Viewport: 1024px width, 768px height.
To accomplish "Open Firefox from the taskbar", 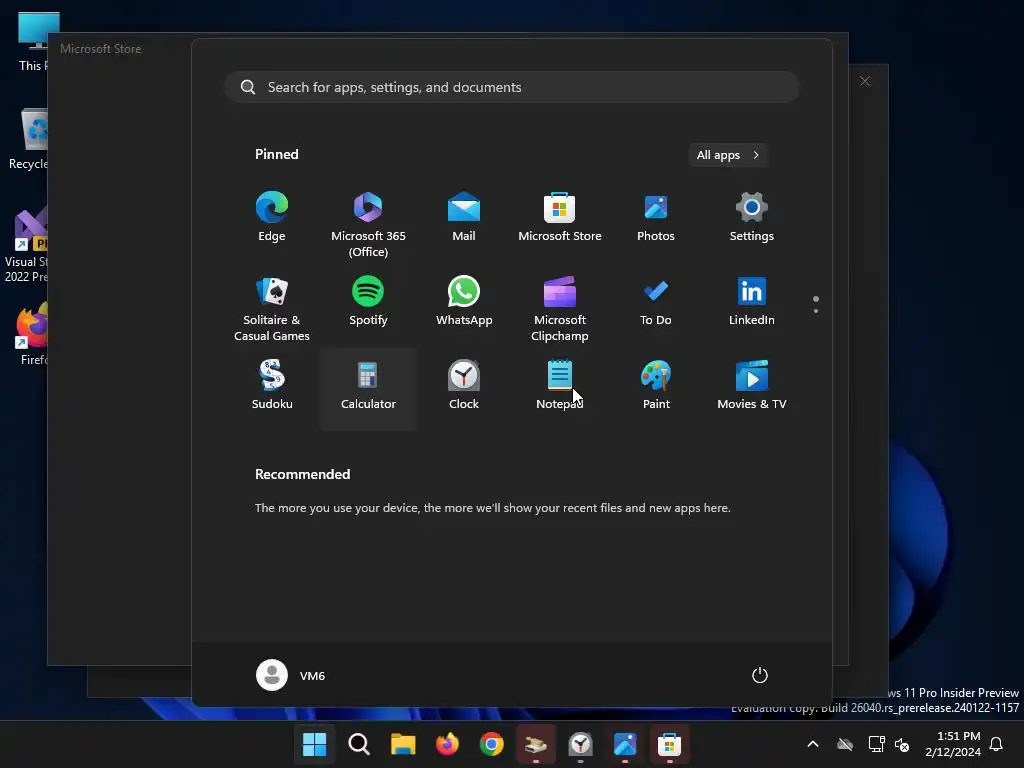I will [x=447, y=744].
